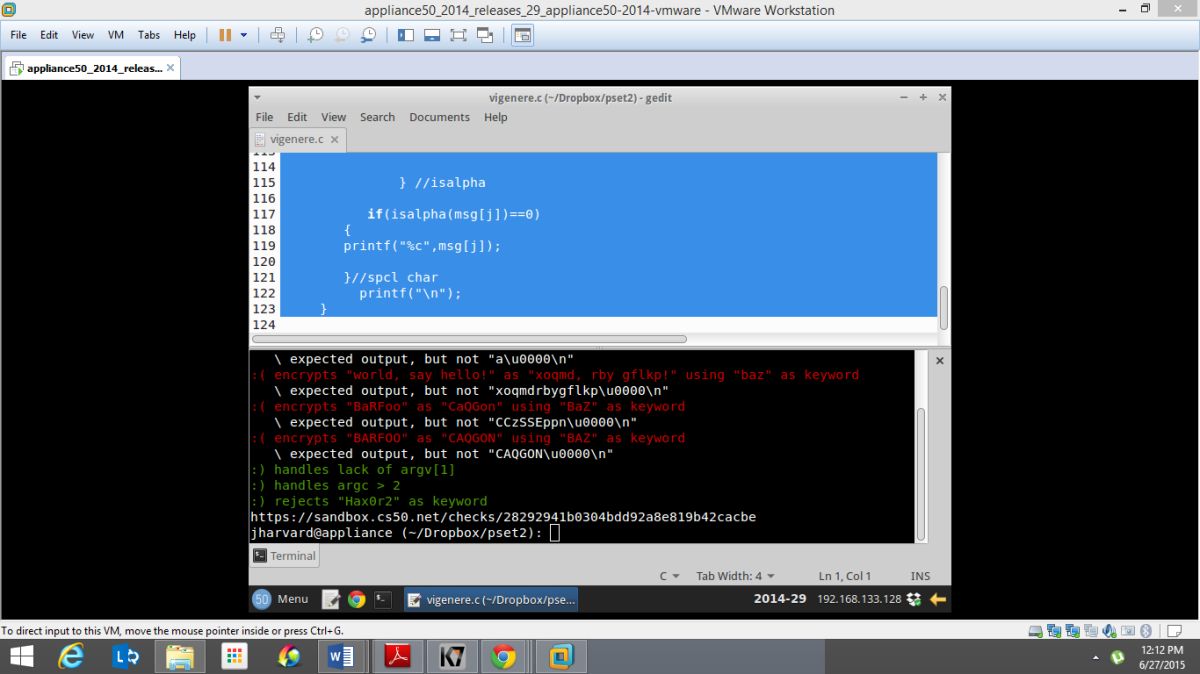Click the printf("%c",msg[j]); code line
This screenshot has height=674, width=1200.
pos(422,245)
